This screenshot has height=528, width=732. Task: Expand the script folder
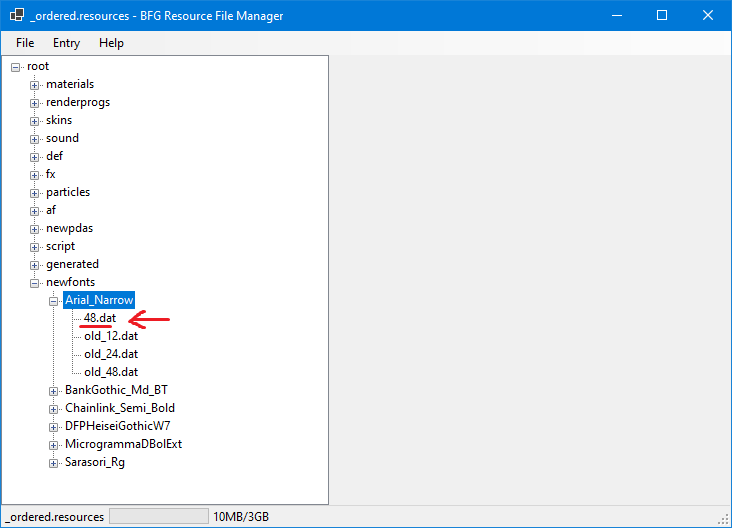point(35,247)
